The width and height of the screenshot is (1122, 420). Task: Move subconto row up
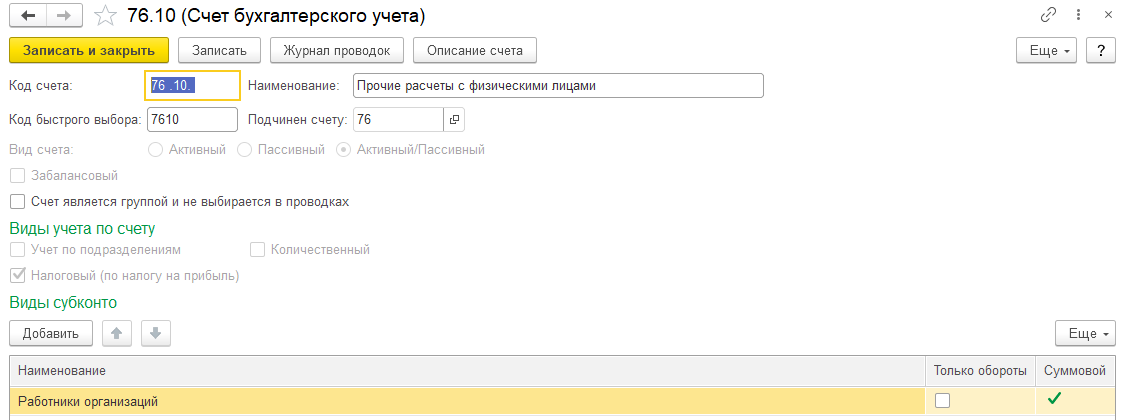(118, 333)
